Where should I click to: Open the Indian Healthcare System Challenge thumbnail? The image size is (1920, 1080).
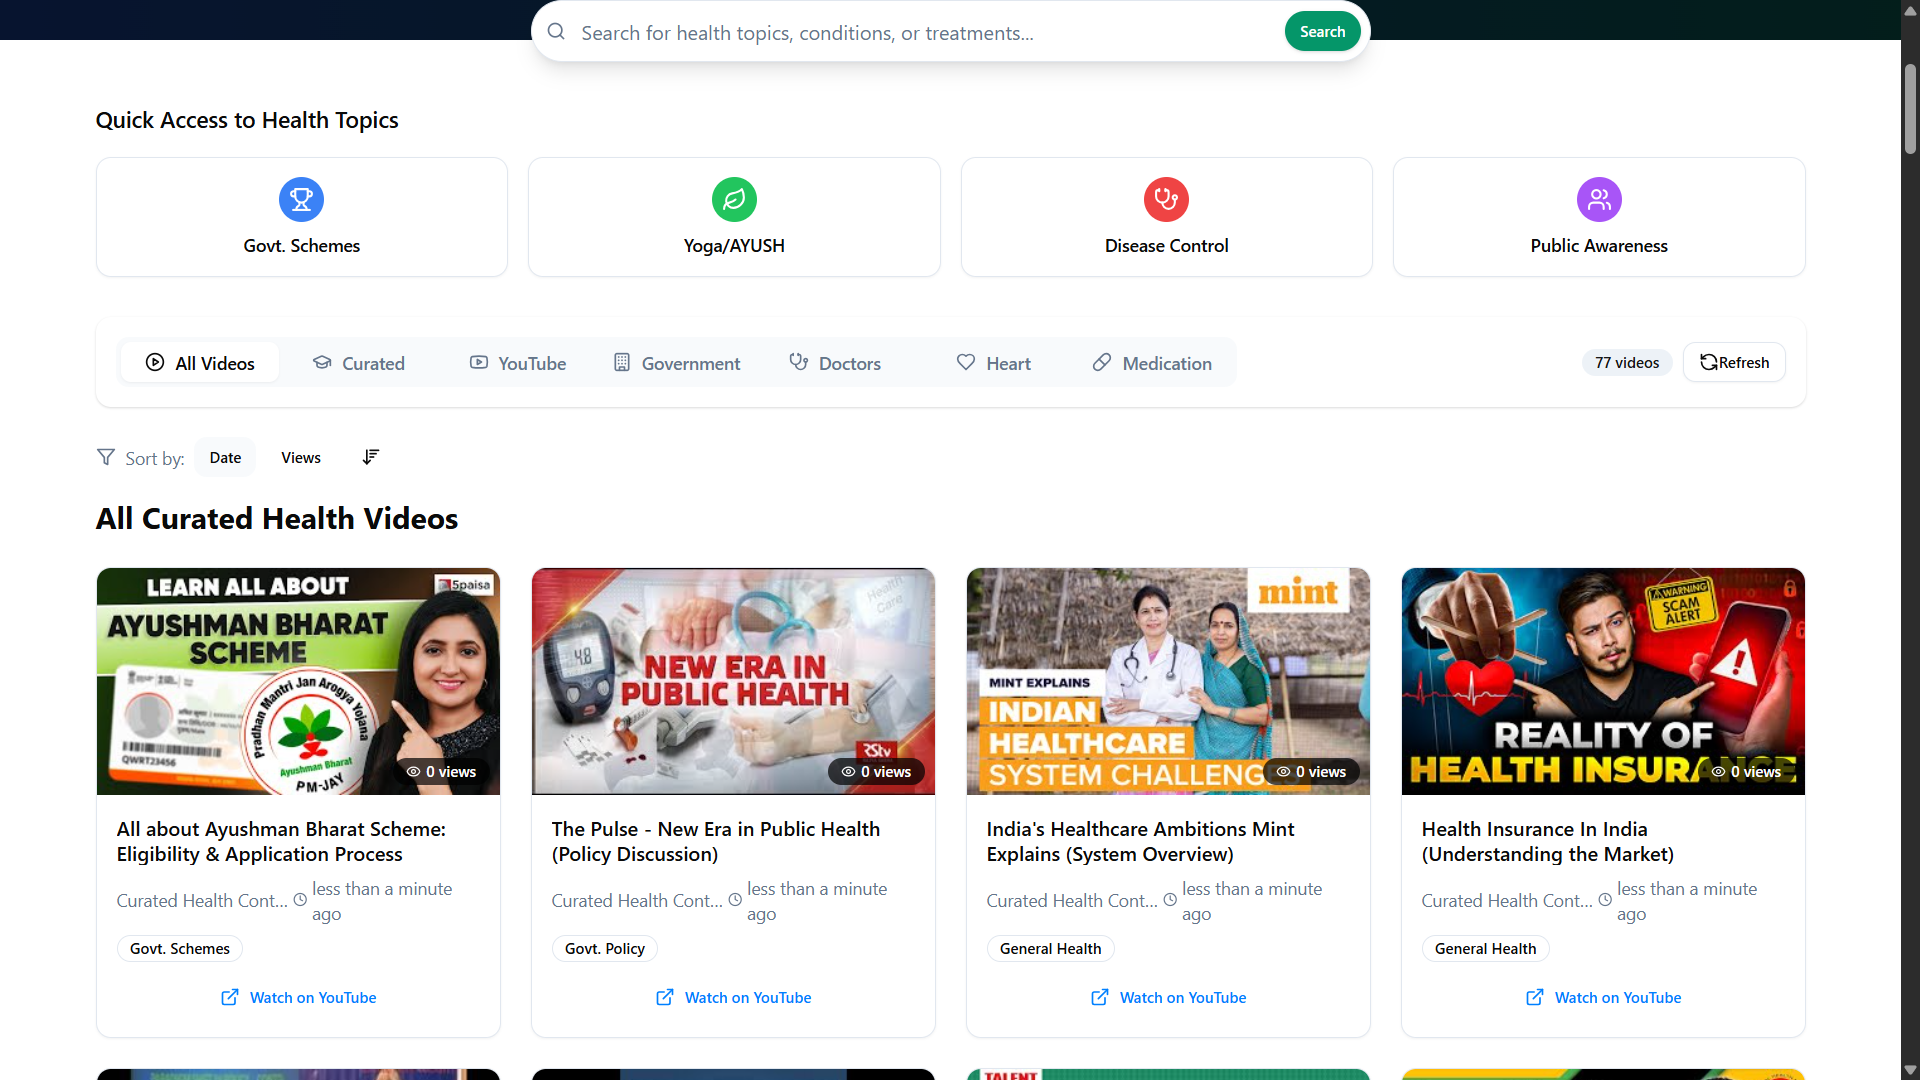(1168, 681)
